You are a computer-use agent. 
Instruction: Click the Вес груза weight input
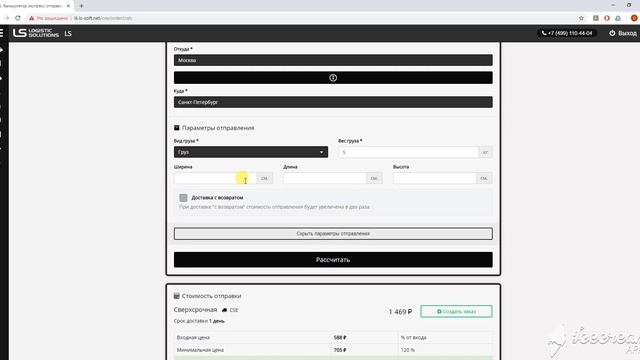click(408, 152)
